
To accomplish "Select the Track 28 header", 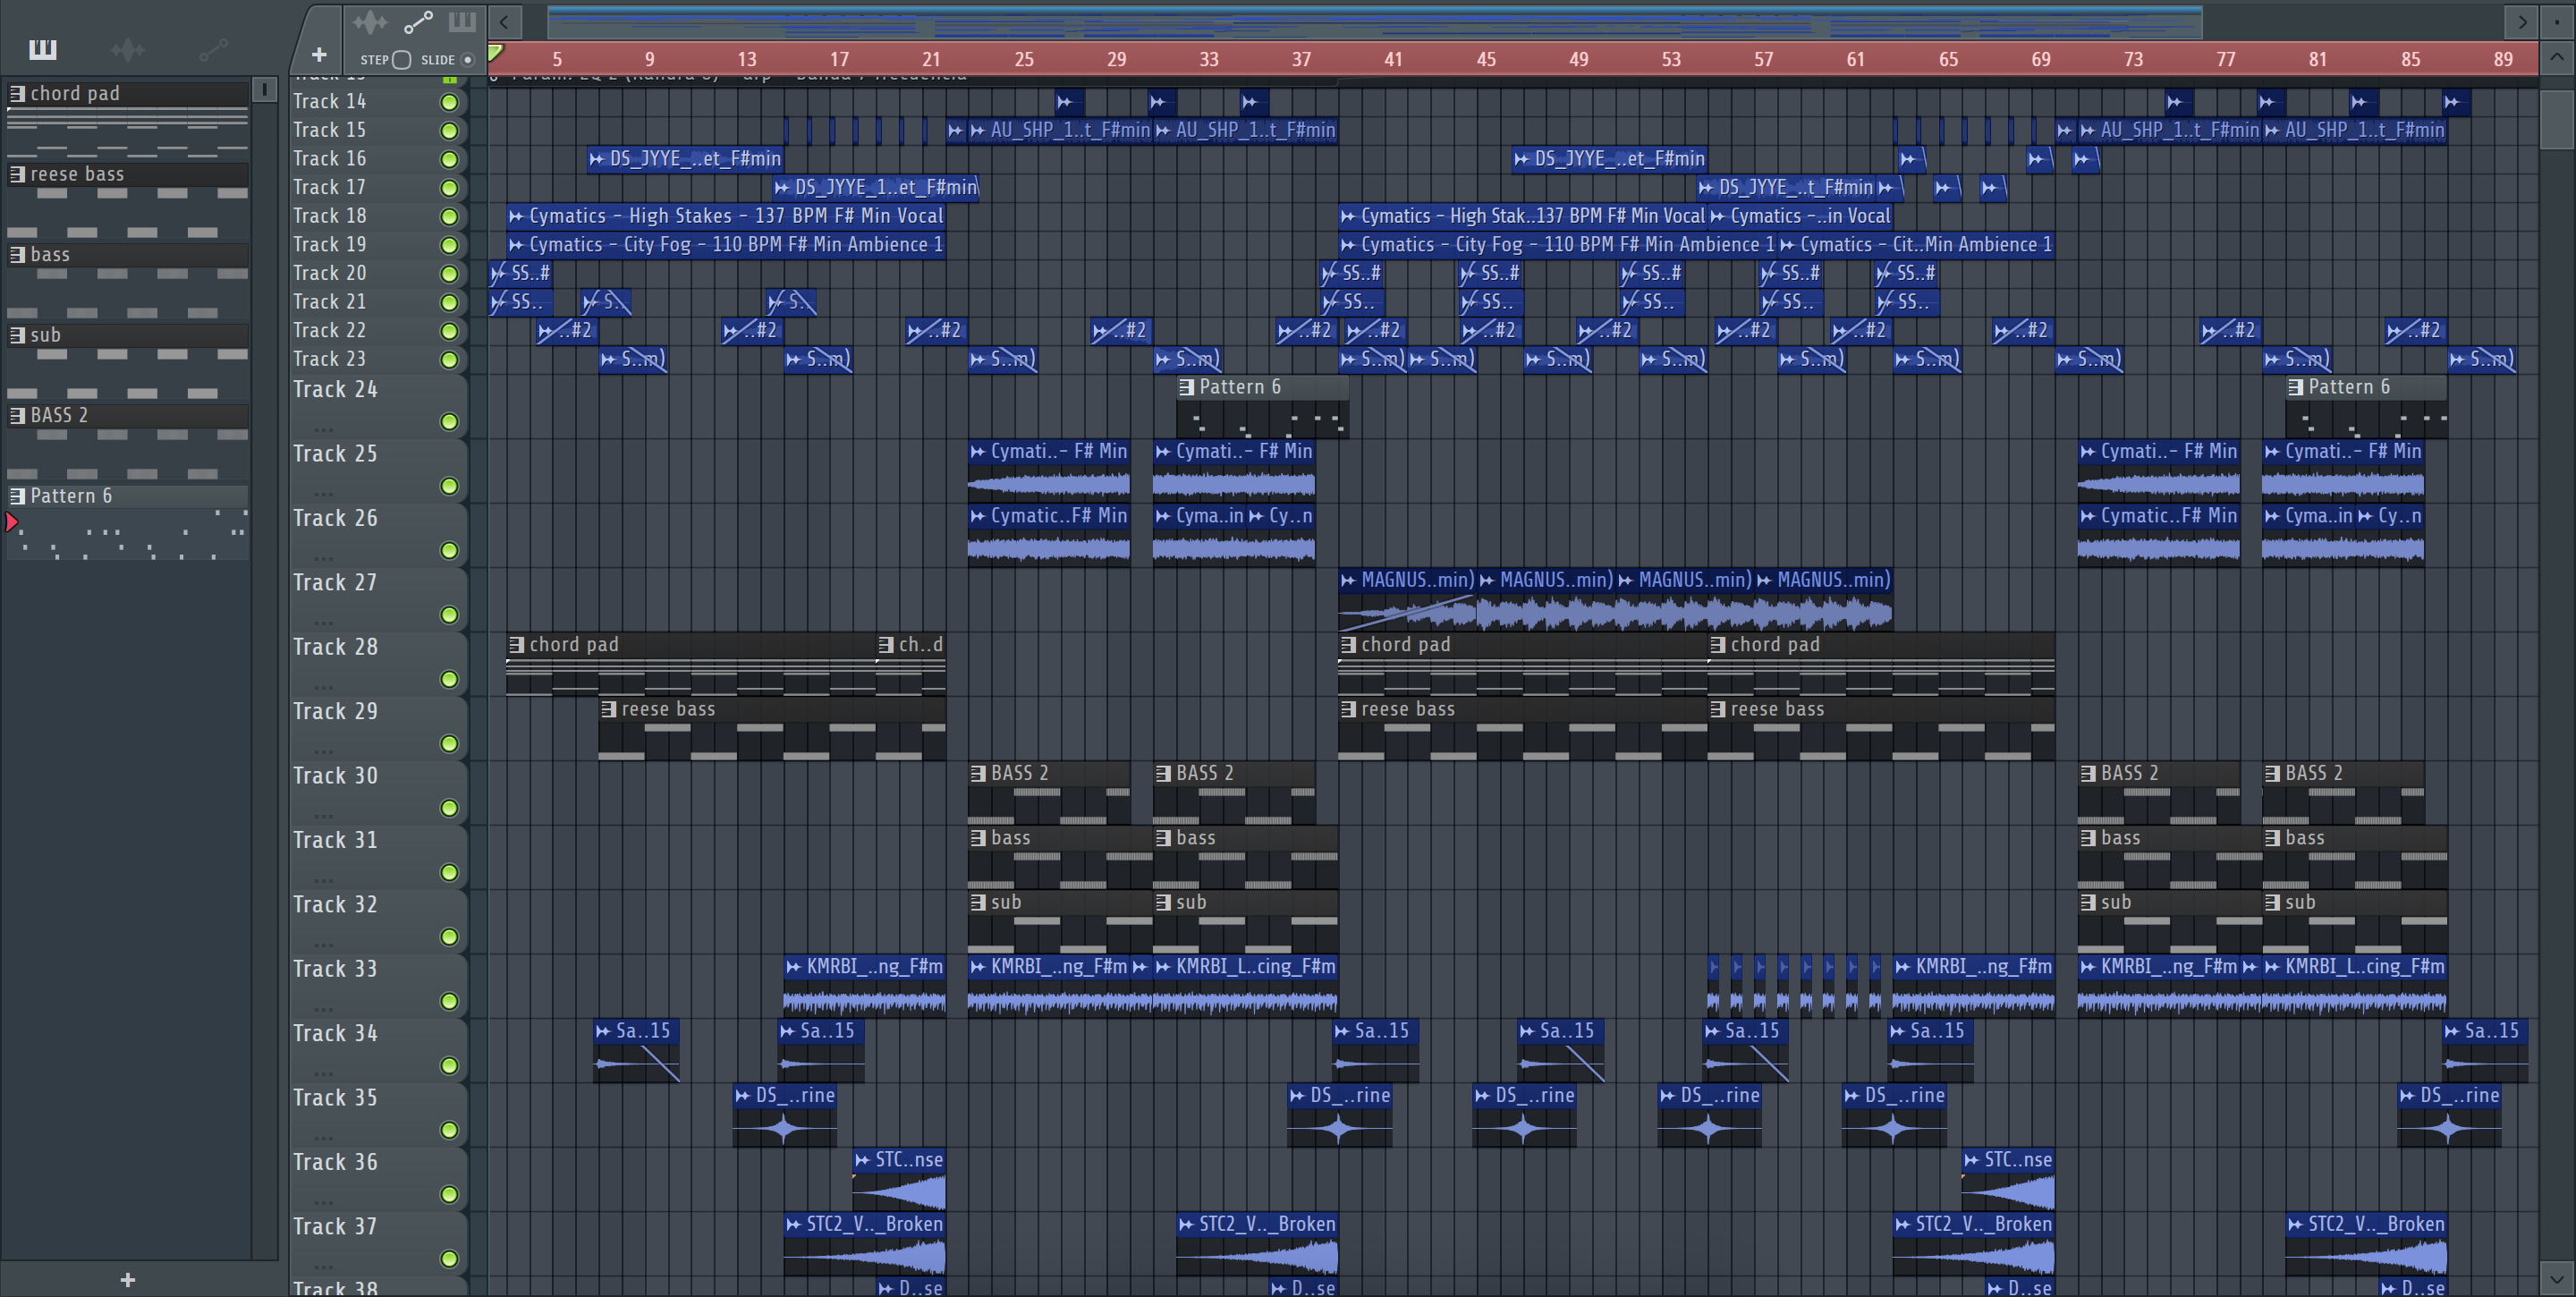I will pyautogui.click(x=378, y=663).
